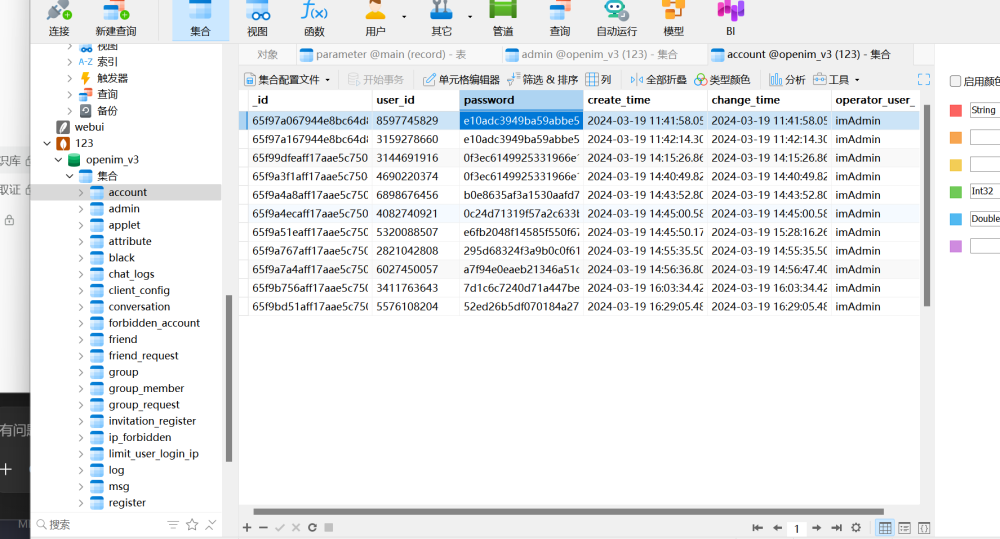This screenshot has width=1000, height=539.
Task: Collapse the openim_v3 database node
Action: [59, 160]
